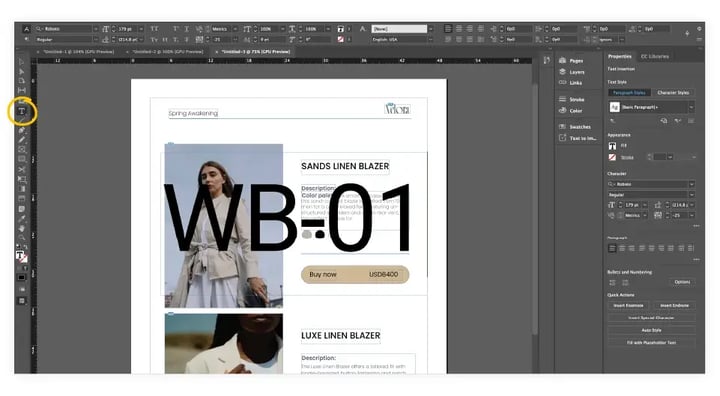Viewport: 720px width, 396px height.
Task: Click the bullets Options button
Action: pos(682,282)
